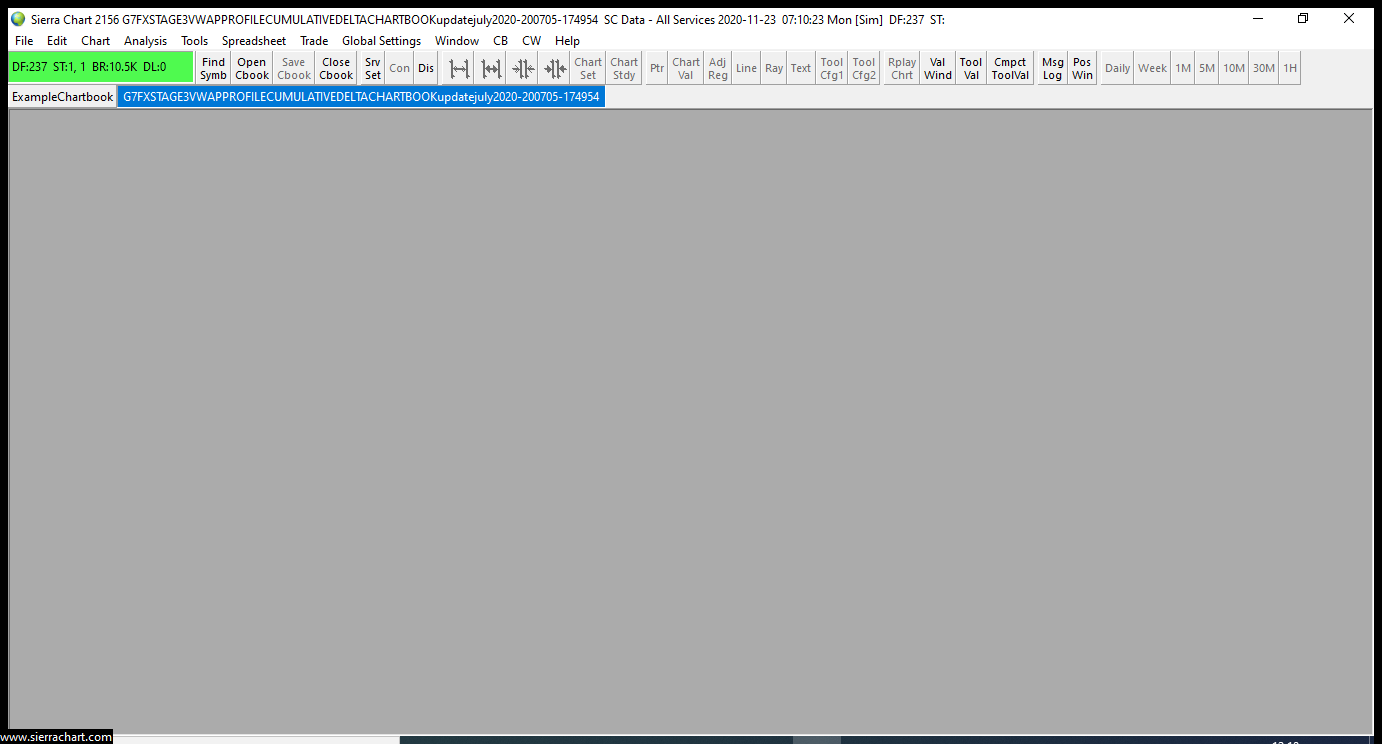This screenshot has width=1382, height=744.
Task: Open the Spreadsheet menu
Action: tap(254, 41)
